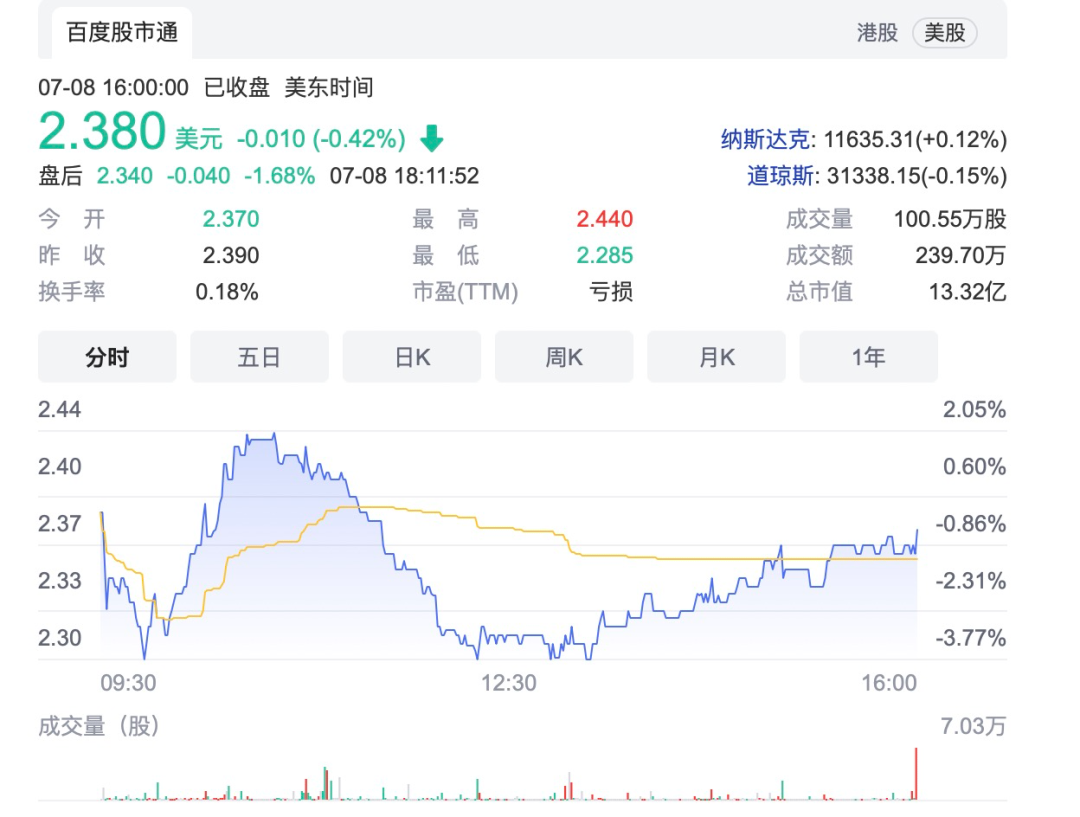Switch to the 五日 chart tab
This screenshot has height=817, width=1080.
[259, 357]
